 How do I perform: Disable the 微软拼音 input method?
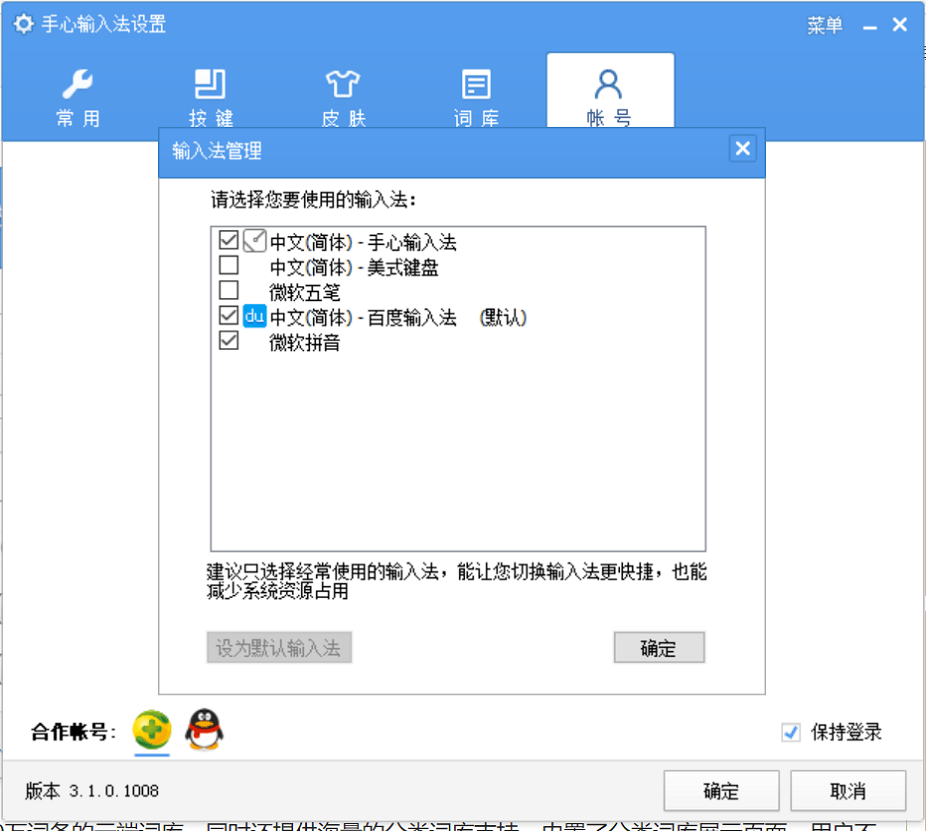tap(227, 340)
